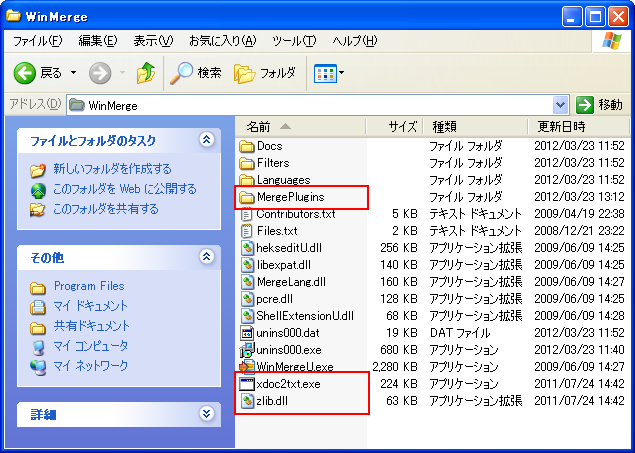The image size is (635, 453).
Task: Click the file name xdoc2txt.exe
Action: 288,384
